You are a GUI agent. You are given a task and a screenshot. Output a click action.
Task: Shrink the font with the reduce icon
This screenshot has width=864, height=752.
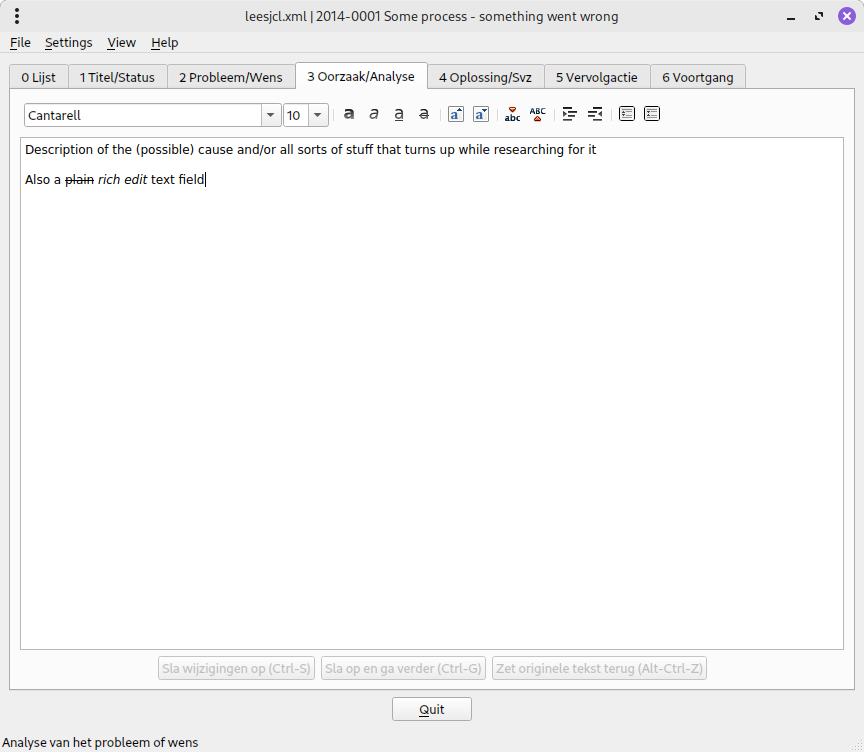point(481,115)
